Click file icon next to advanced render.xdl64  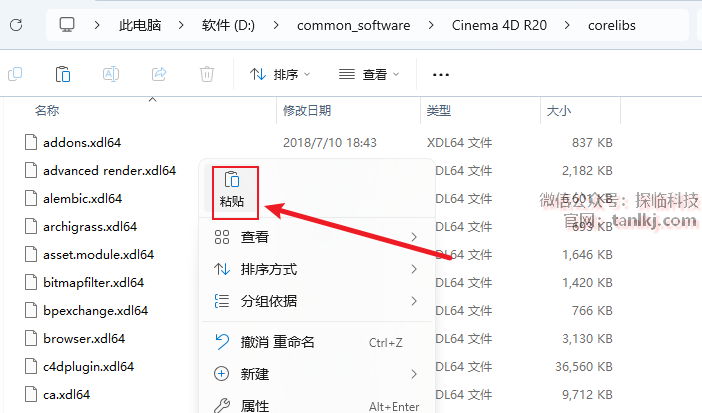31,170
